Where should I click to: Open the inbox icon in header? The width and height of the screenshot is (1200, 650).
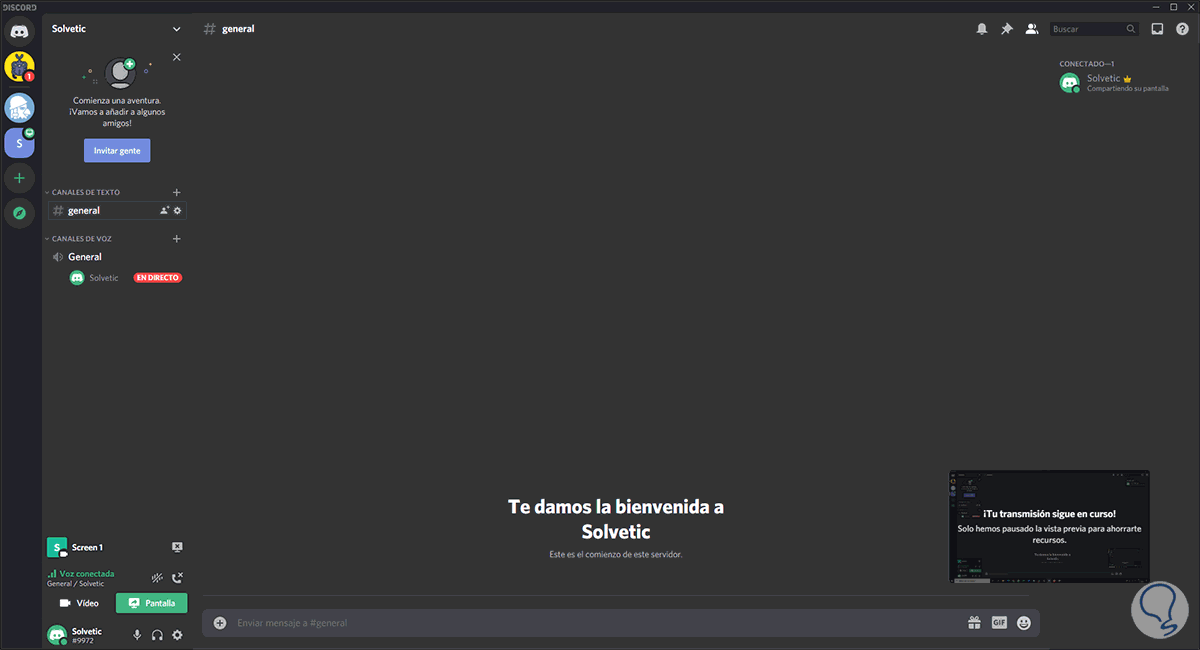click(1157, 29)
